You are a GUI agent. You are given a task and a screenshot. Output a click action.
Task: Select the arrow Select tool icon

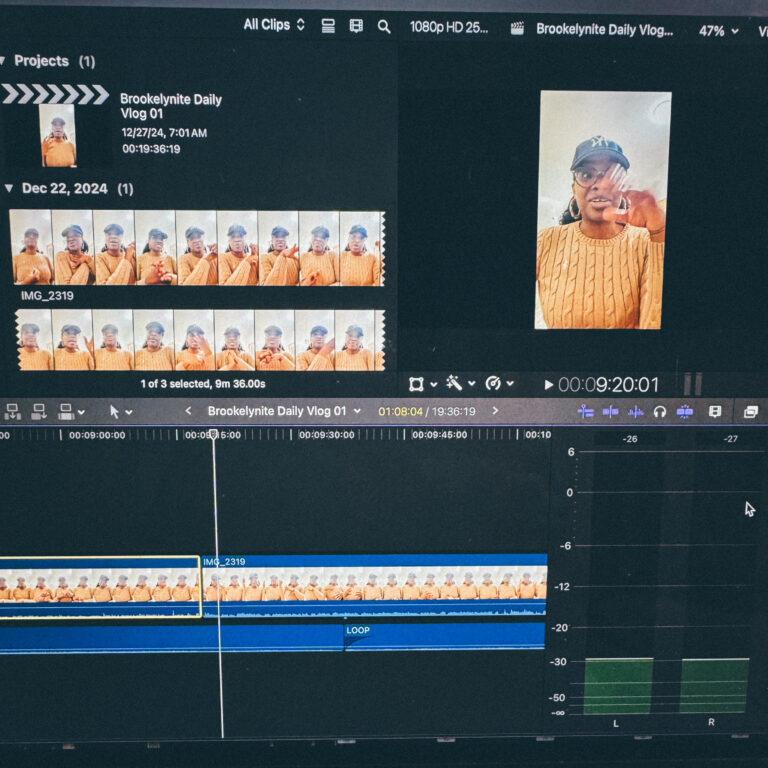point(114,412)
